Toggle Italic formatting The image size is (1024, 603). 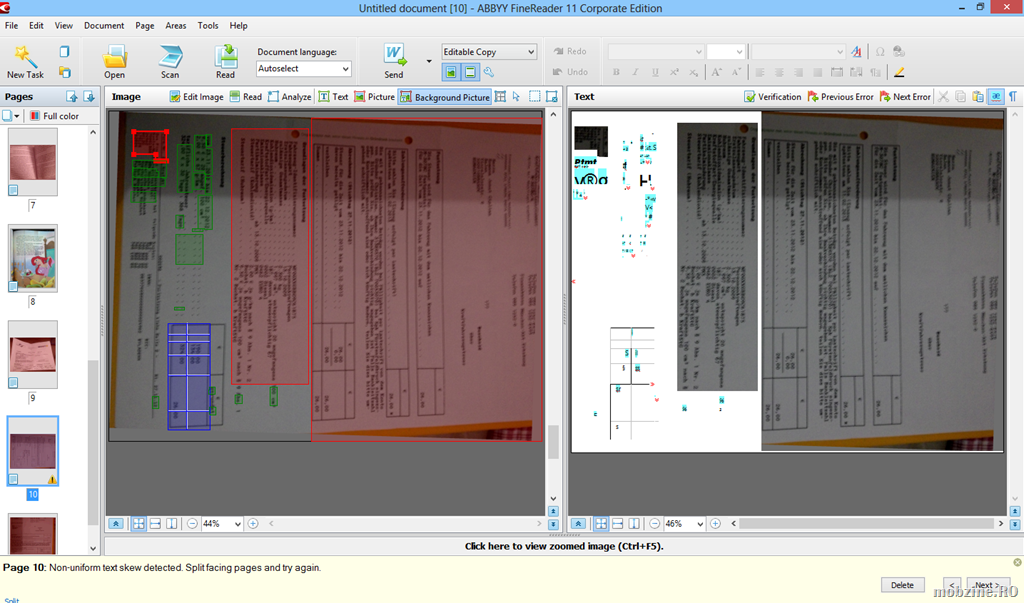635,72
